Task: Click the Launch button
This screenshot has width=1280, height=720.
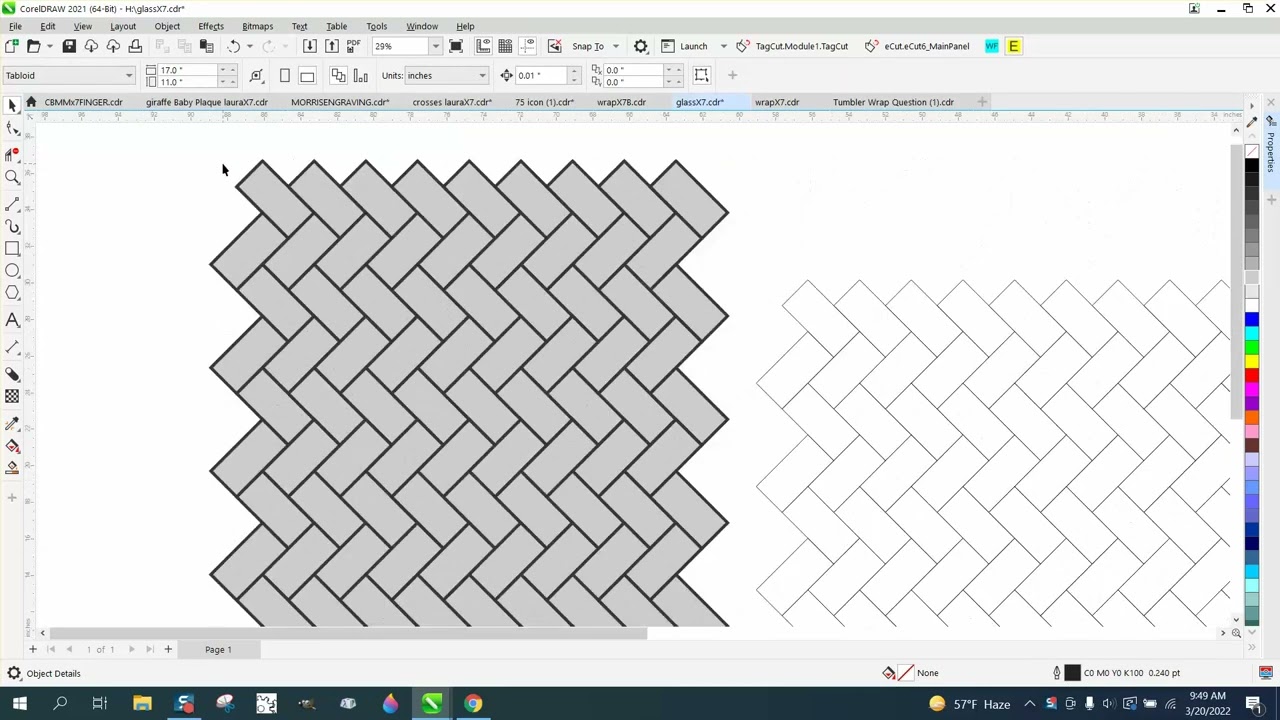Action: click(685, 46)
